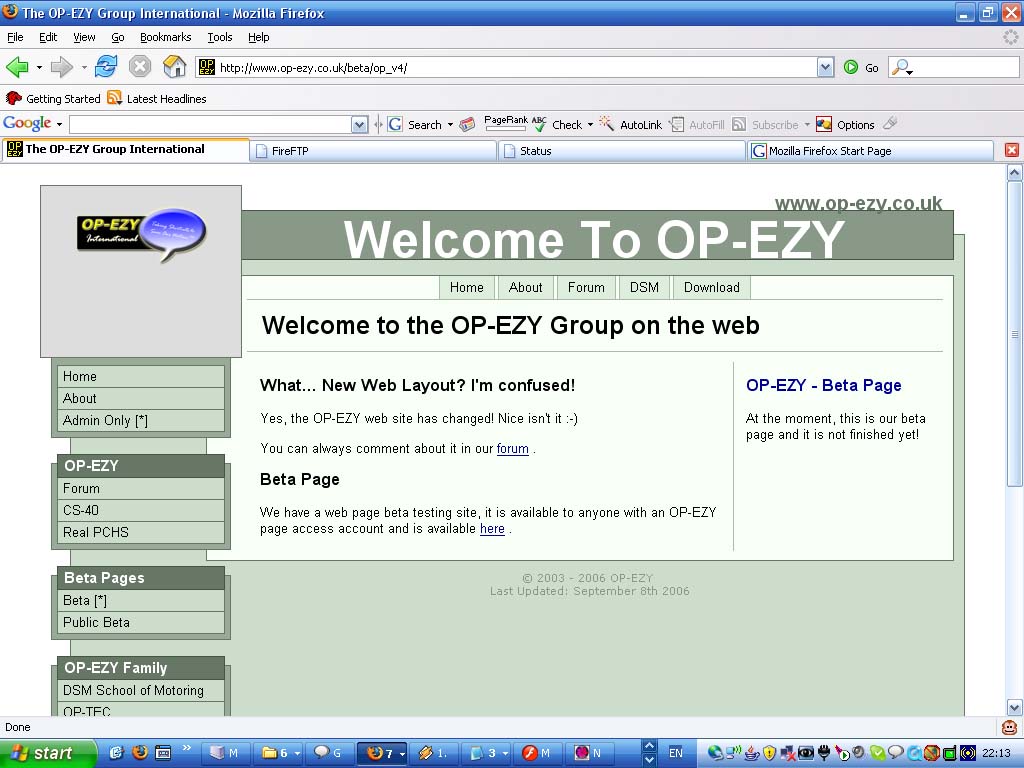The image size is (1024, 768).
Task: Click the AutoFill toolbar button
Action: 697,124
